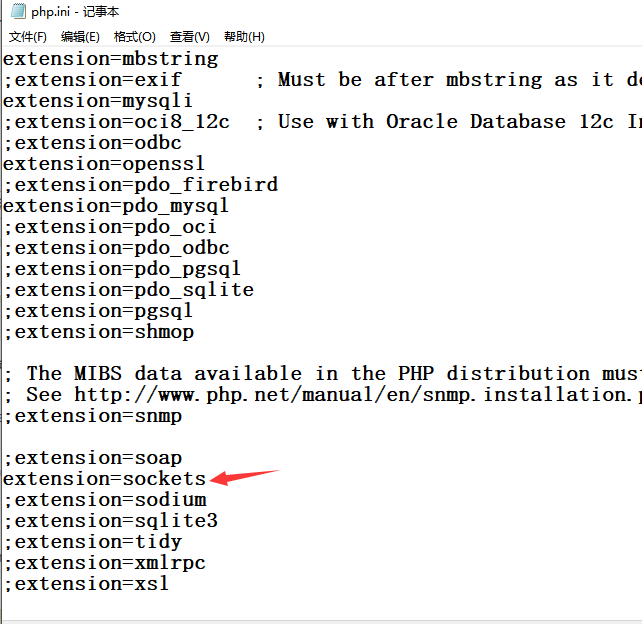Place cursor in the extension=mbstring line
The width and height of the screenshot is (642, 624).
pos(111,59)
